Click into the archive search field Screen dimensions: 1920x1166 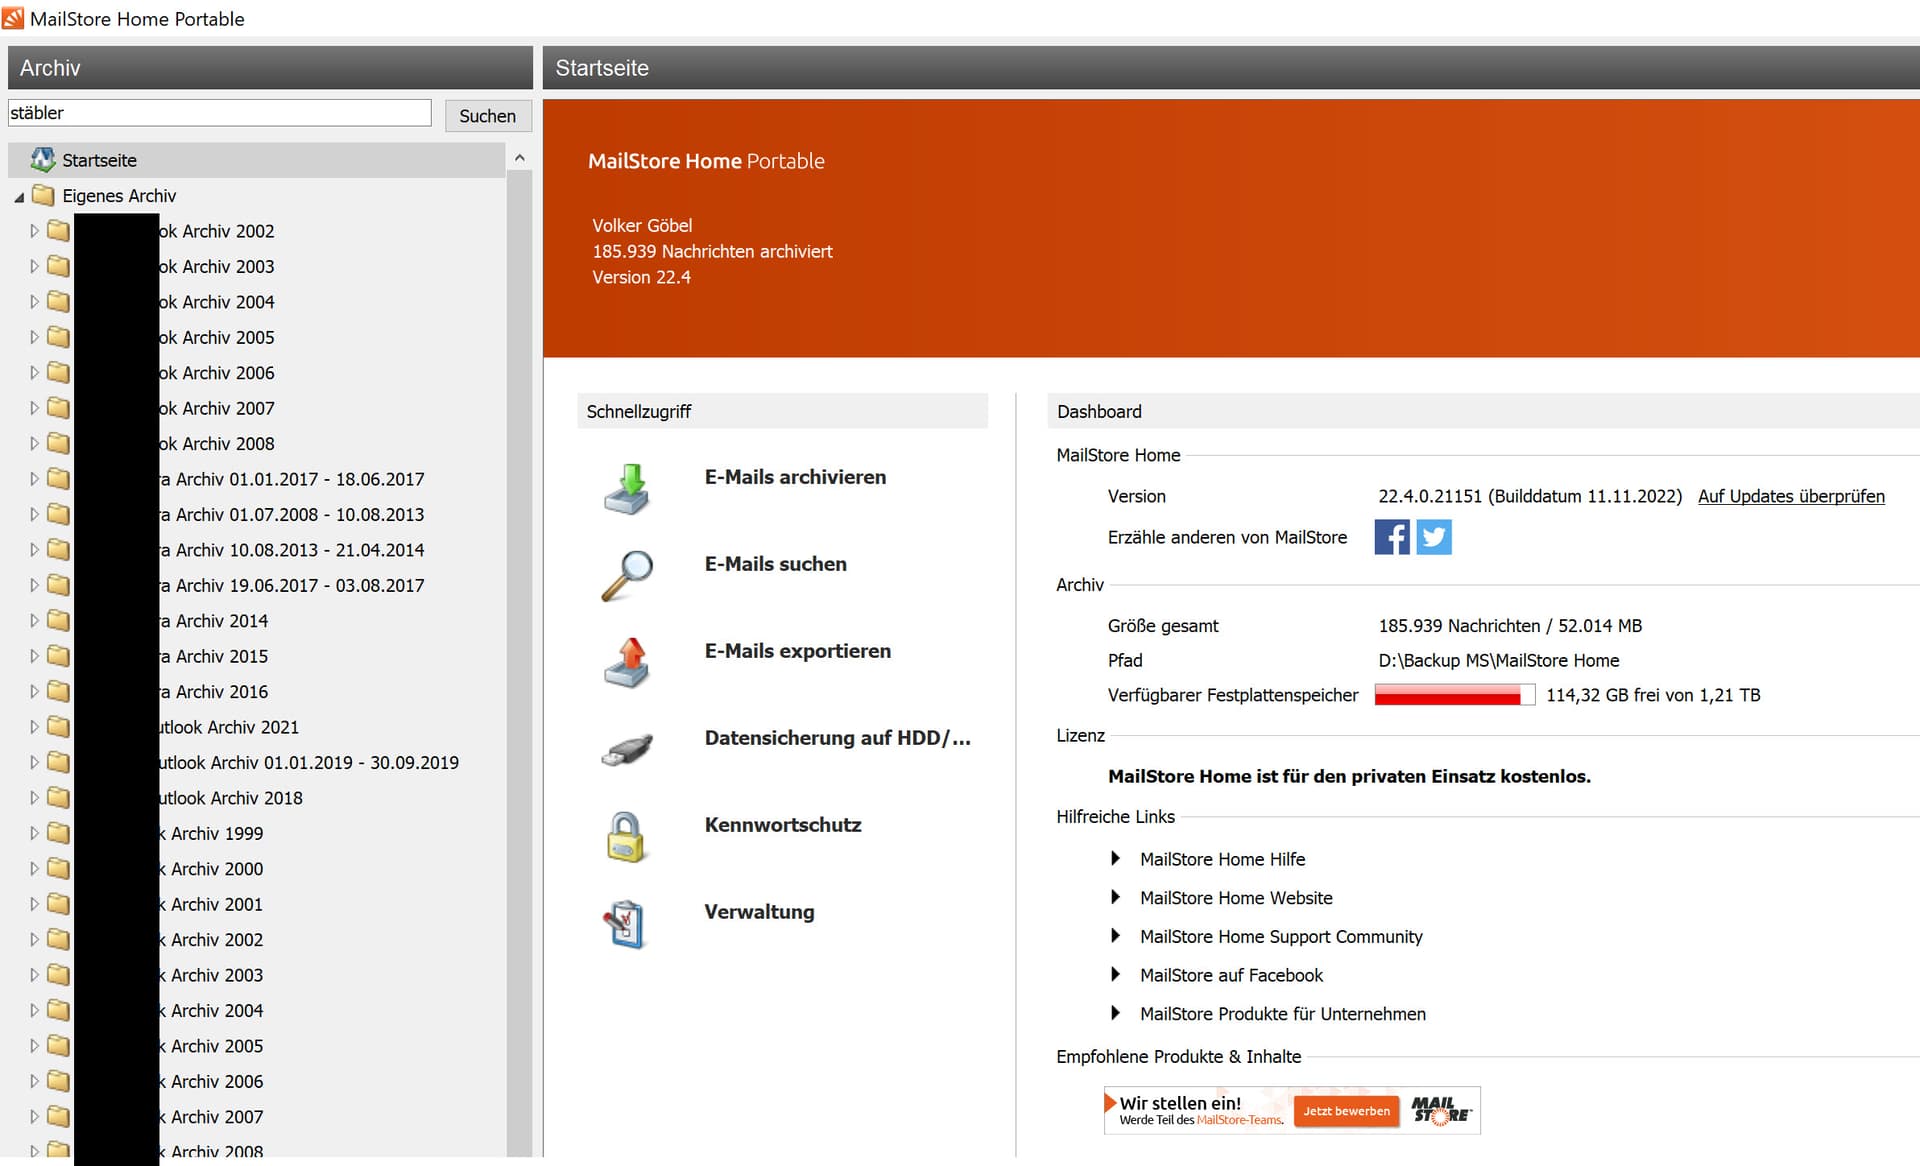click(219, 113)
